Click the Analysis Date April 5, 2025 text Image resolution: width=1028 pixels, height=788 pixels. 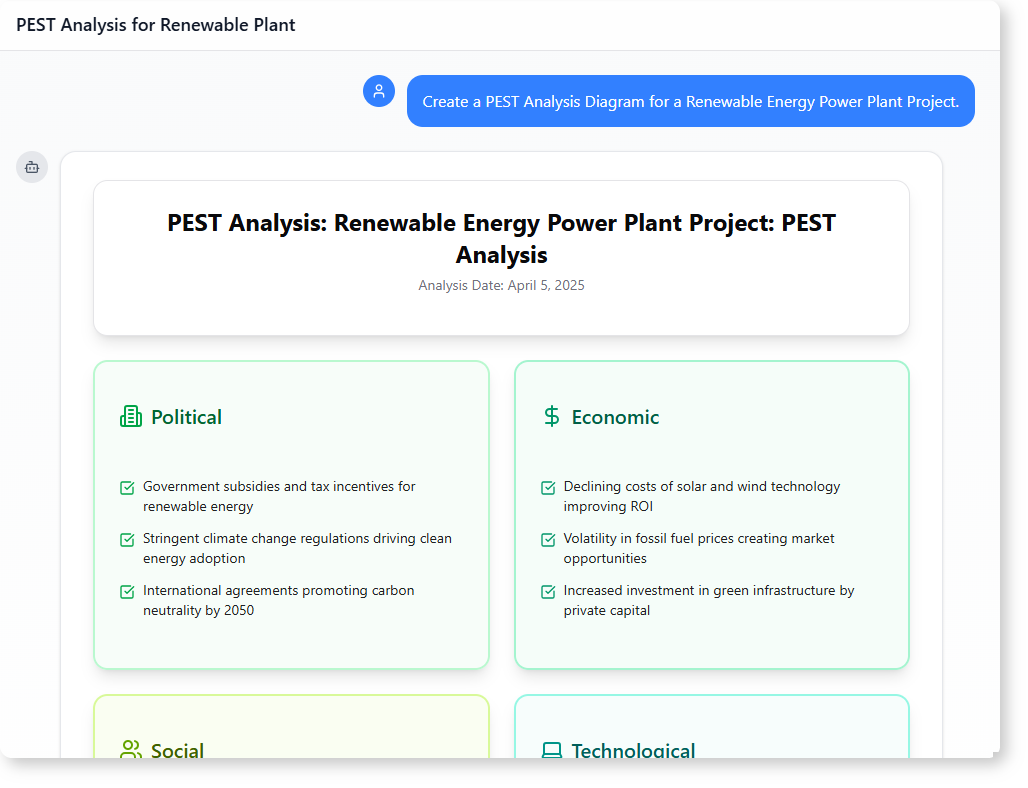click(501, 286)
